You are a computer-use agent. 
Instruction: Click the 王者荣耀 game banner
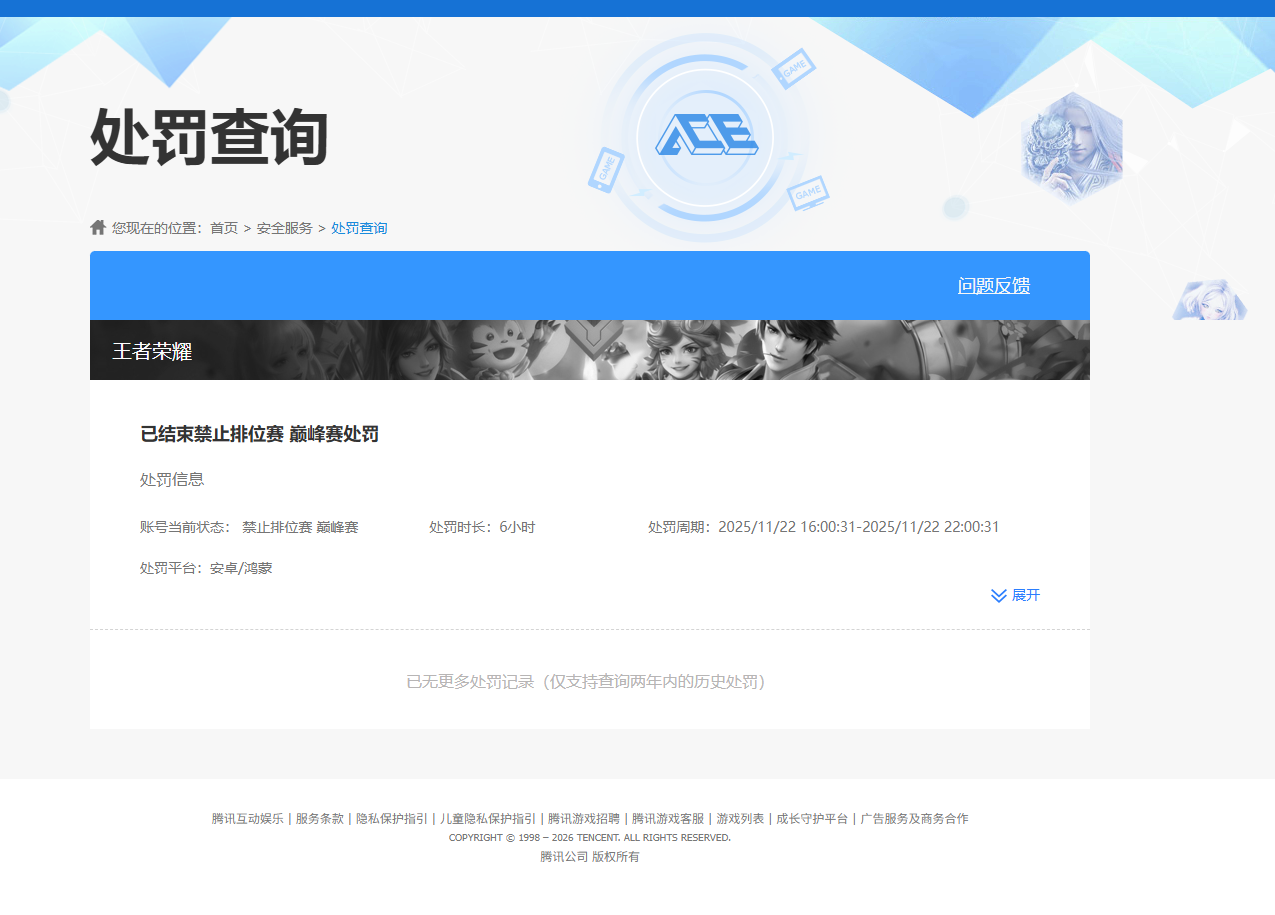click(x=589, y=350)
